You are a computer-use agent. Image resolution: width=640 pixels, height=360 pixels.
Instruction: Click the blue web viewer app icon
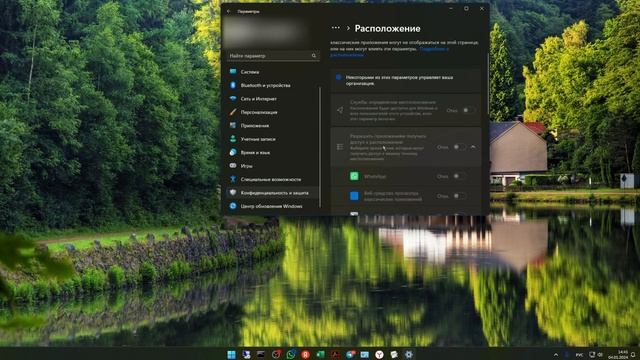(x=354, y=196)
